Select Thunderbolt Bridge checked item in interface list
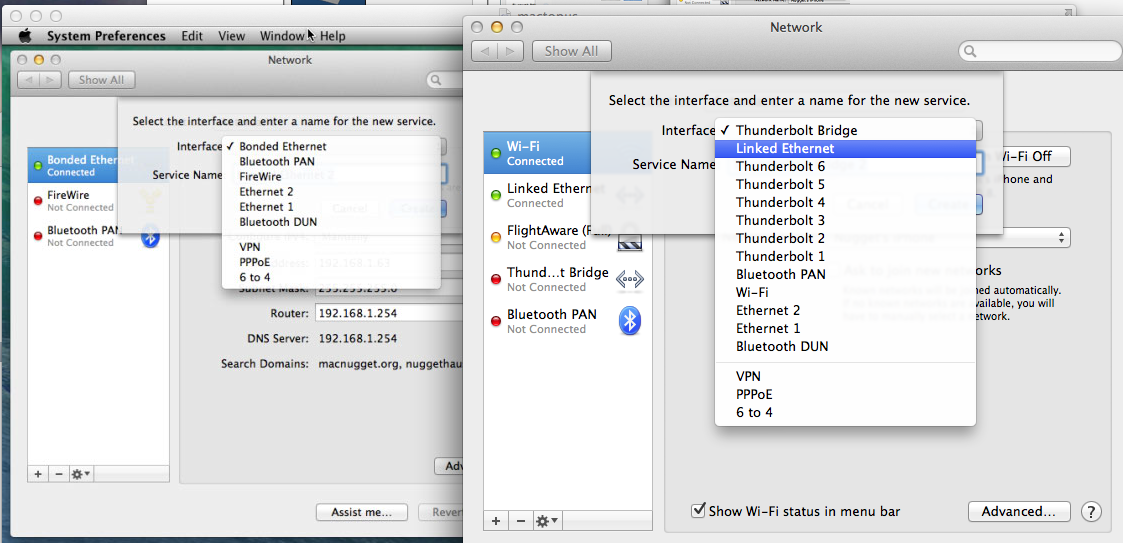 click(x=845, y=130)
